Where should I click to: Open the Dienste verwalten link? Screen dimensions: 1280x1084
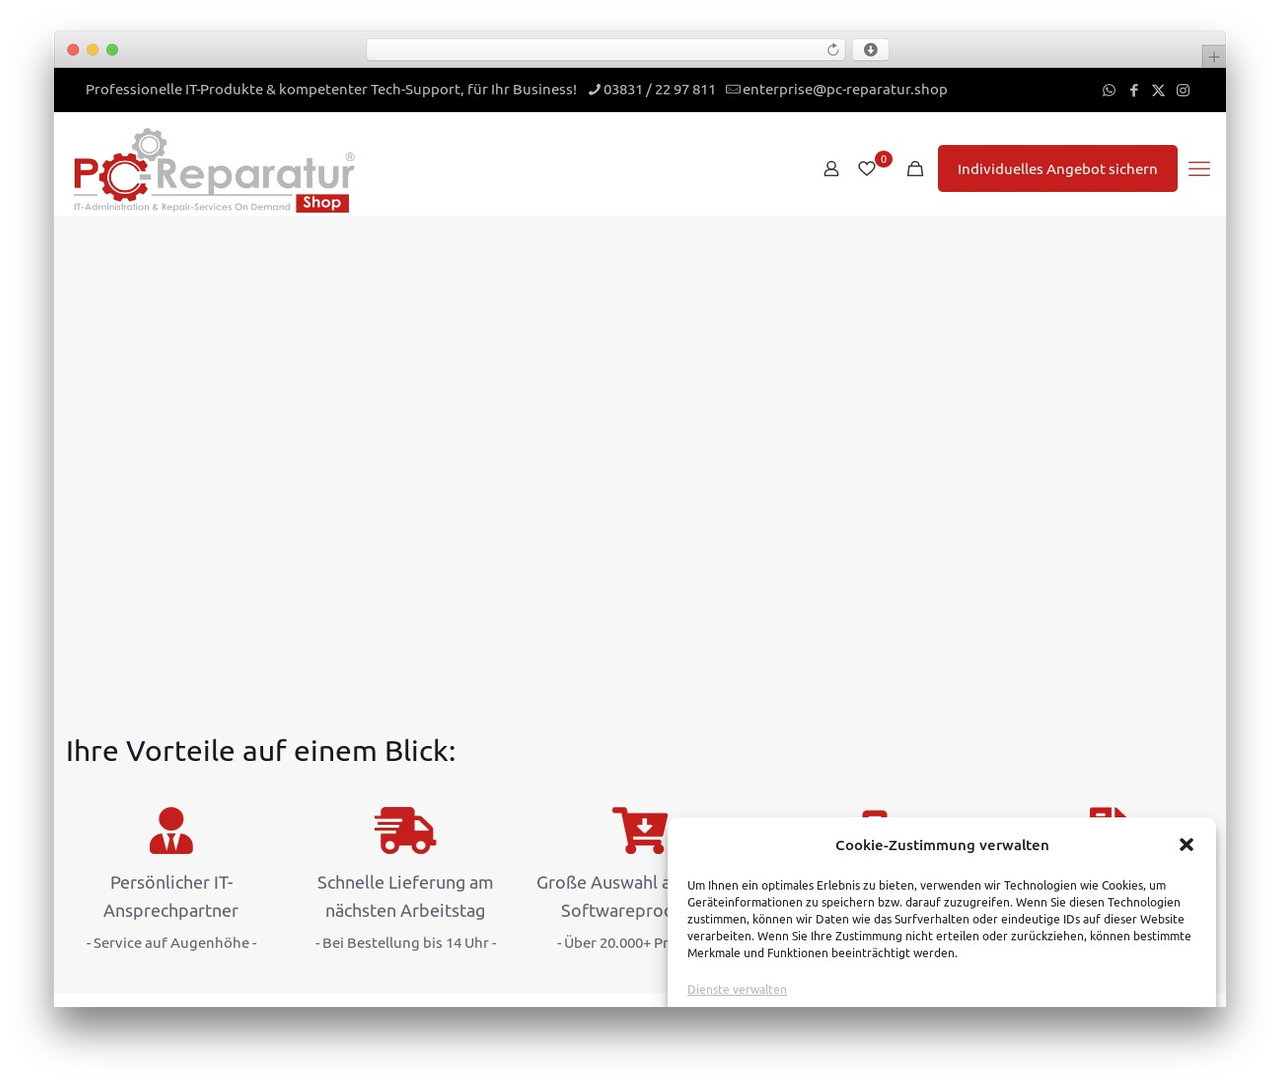click(x=737, y=990)
